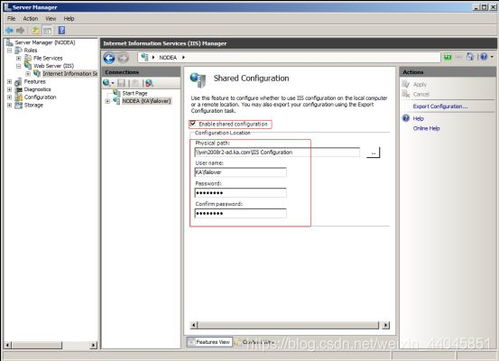Viewport: 499px width, 361px height.
Task: Click the Server Manager toolbar back arrow
Action: click(9, 30)
